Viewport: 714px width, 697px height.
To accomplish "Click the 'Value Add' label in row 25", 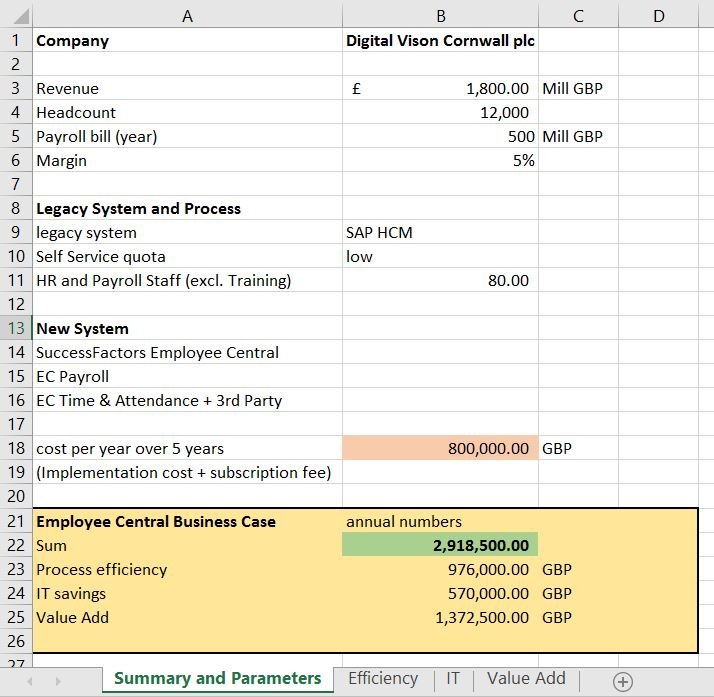I will point(187,617).
